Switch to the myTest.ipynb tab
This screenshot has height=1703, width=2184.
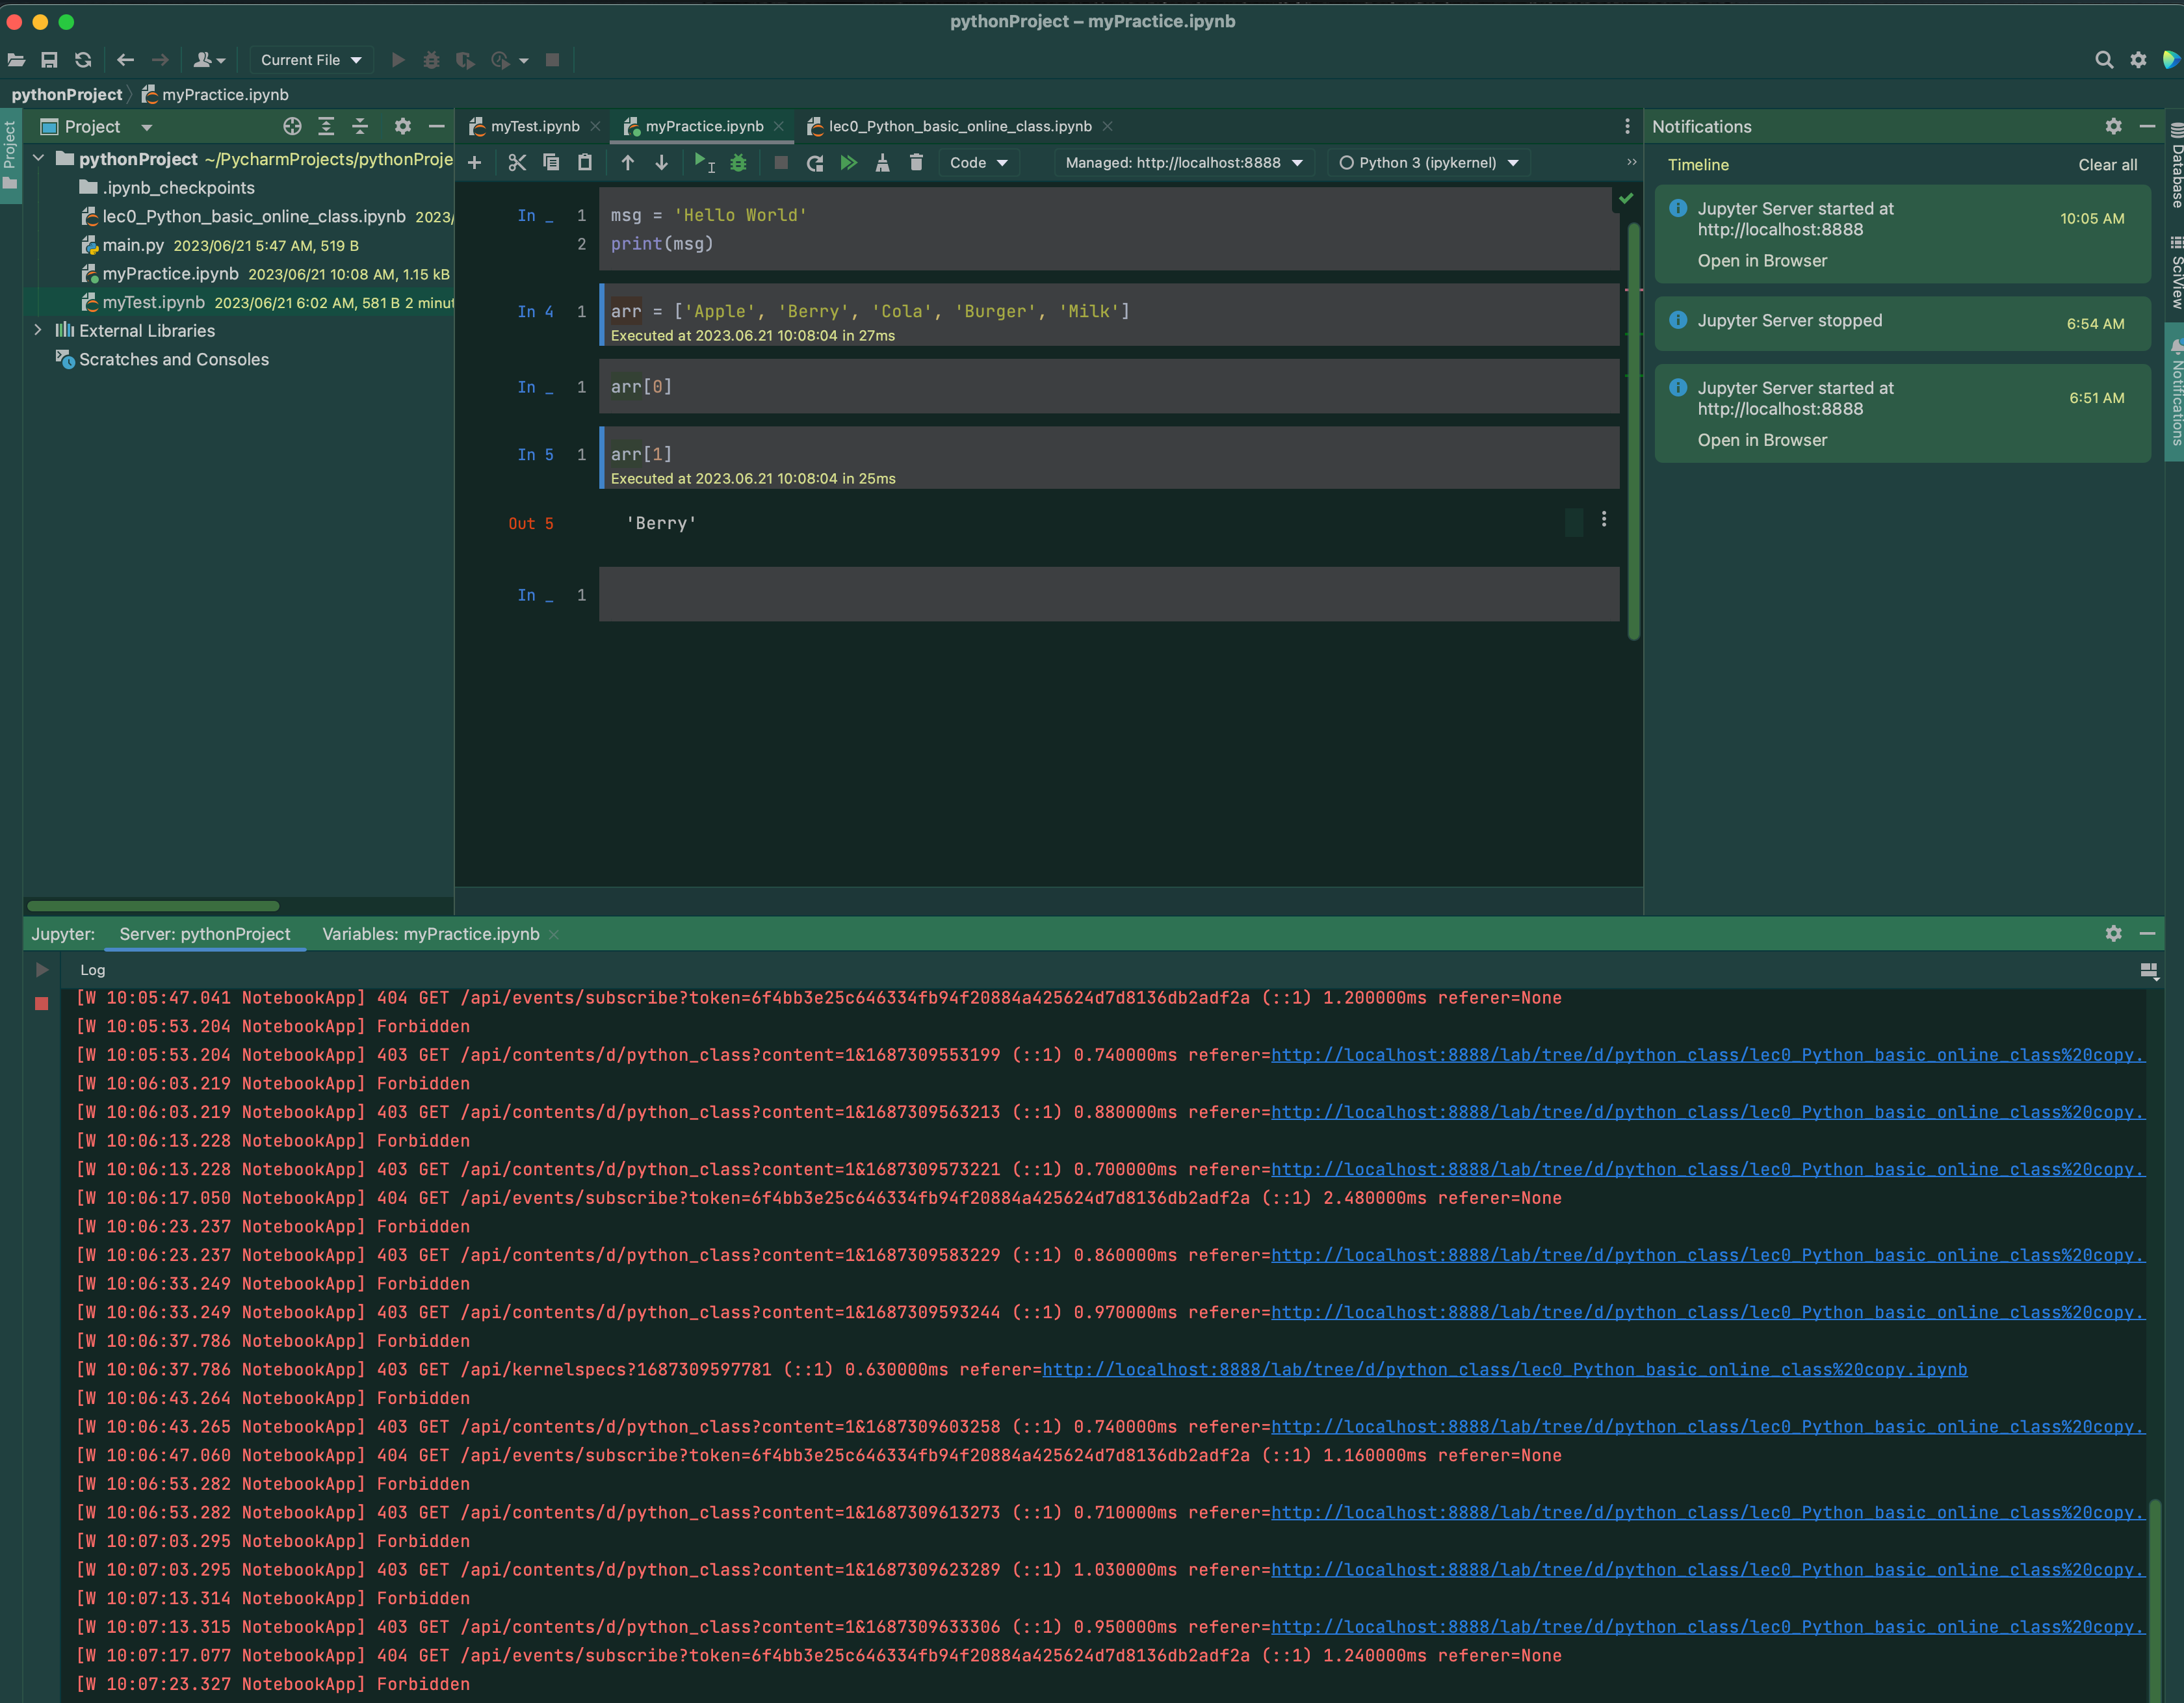click(534, 126)
